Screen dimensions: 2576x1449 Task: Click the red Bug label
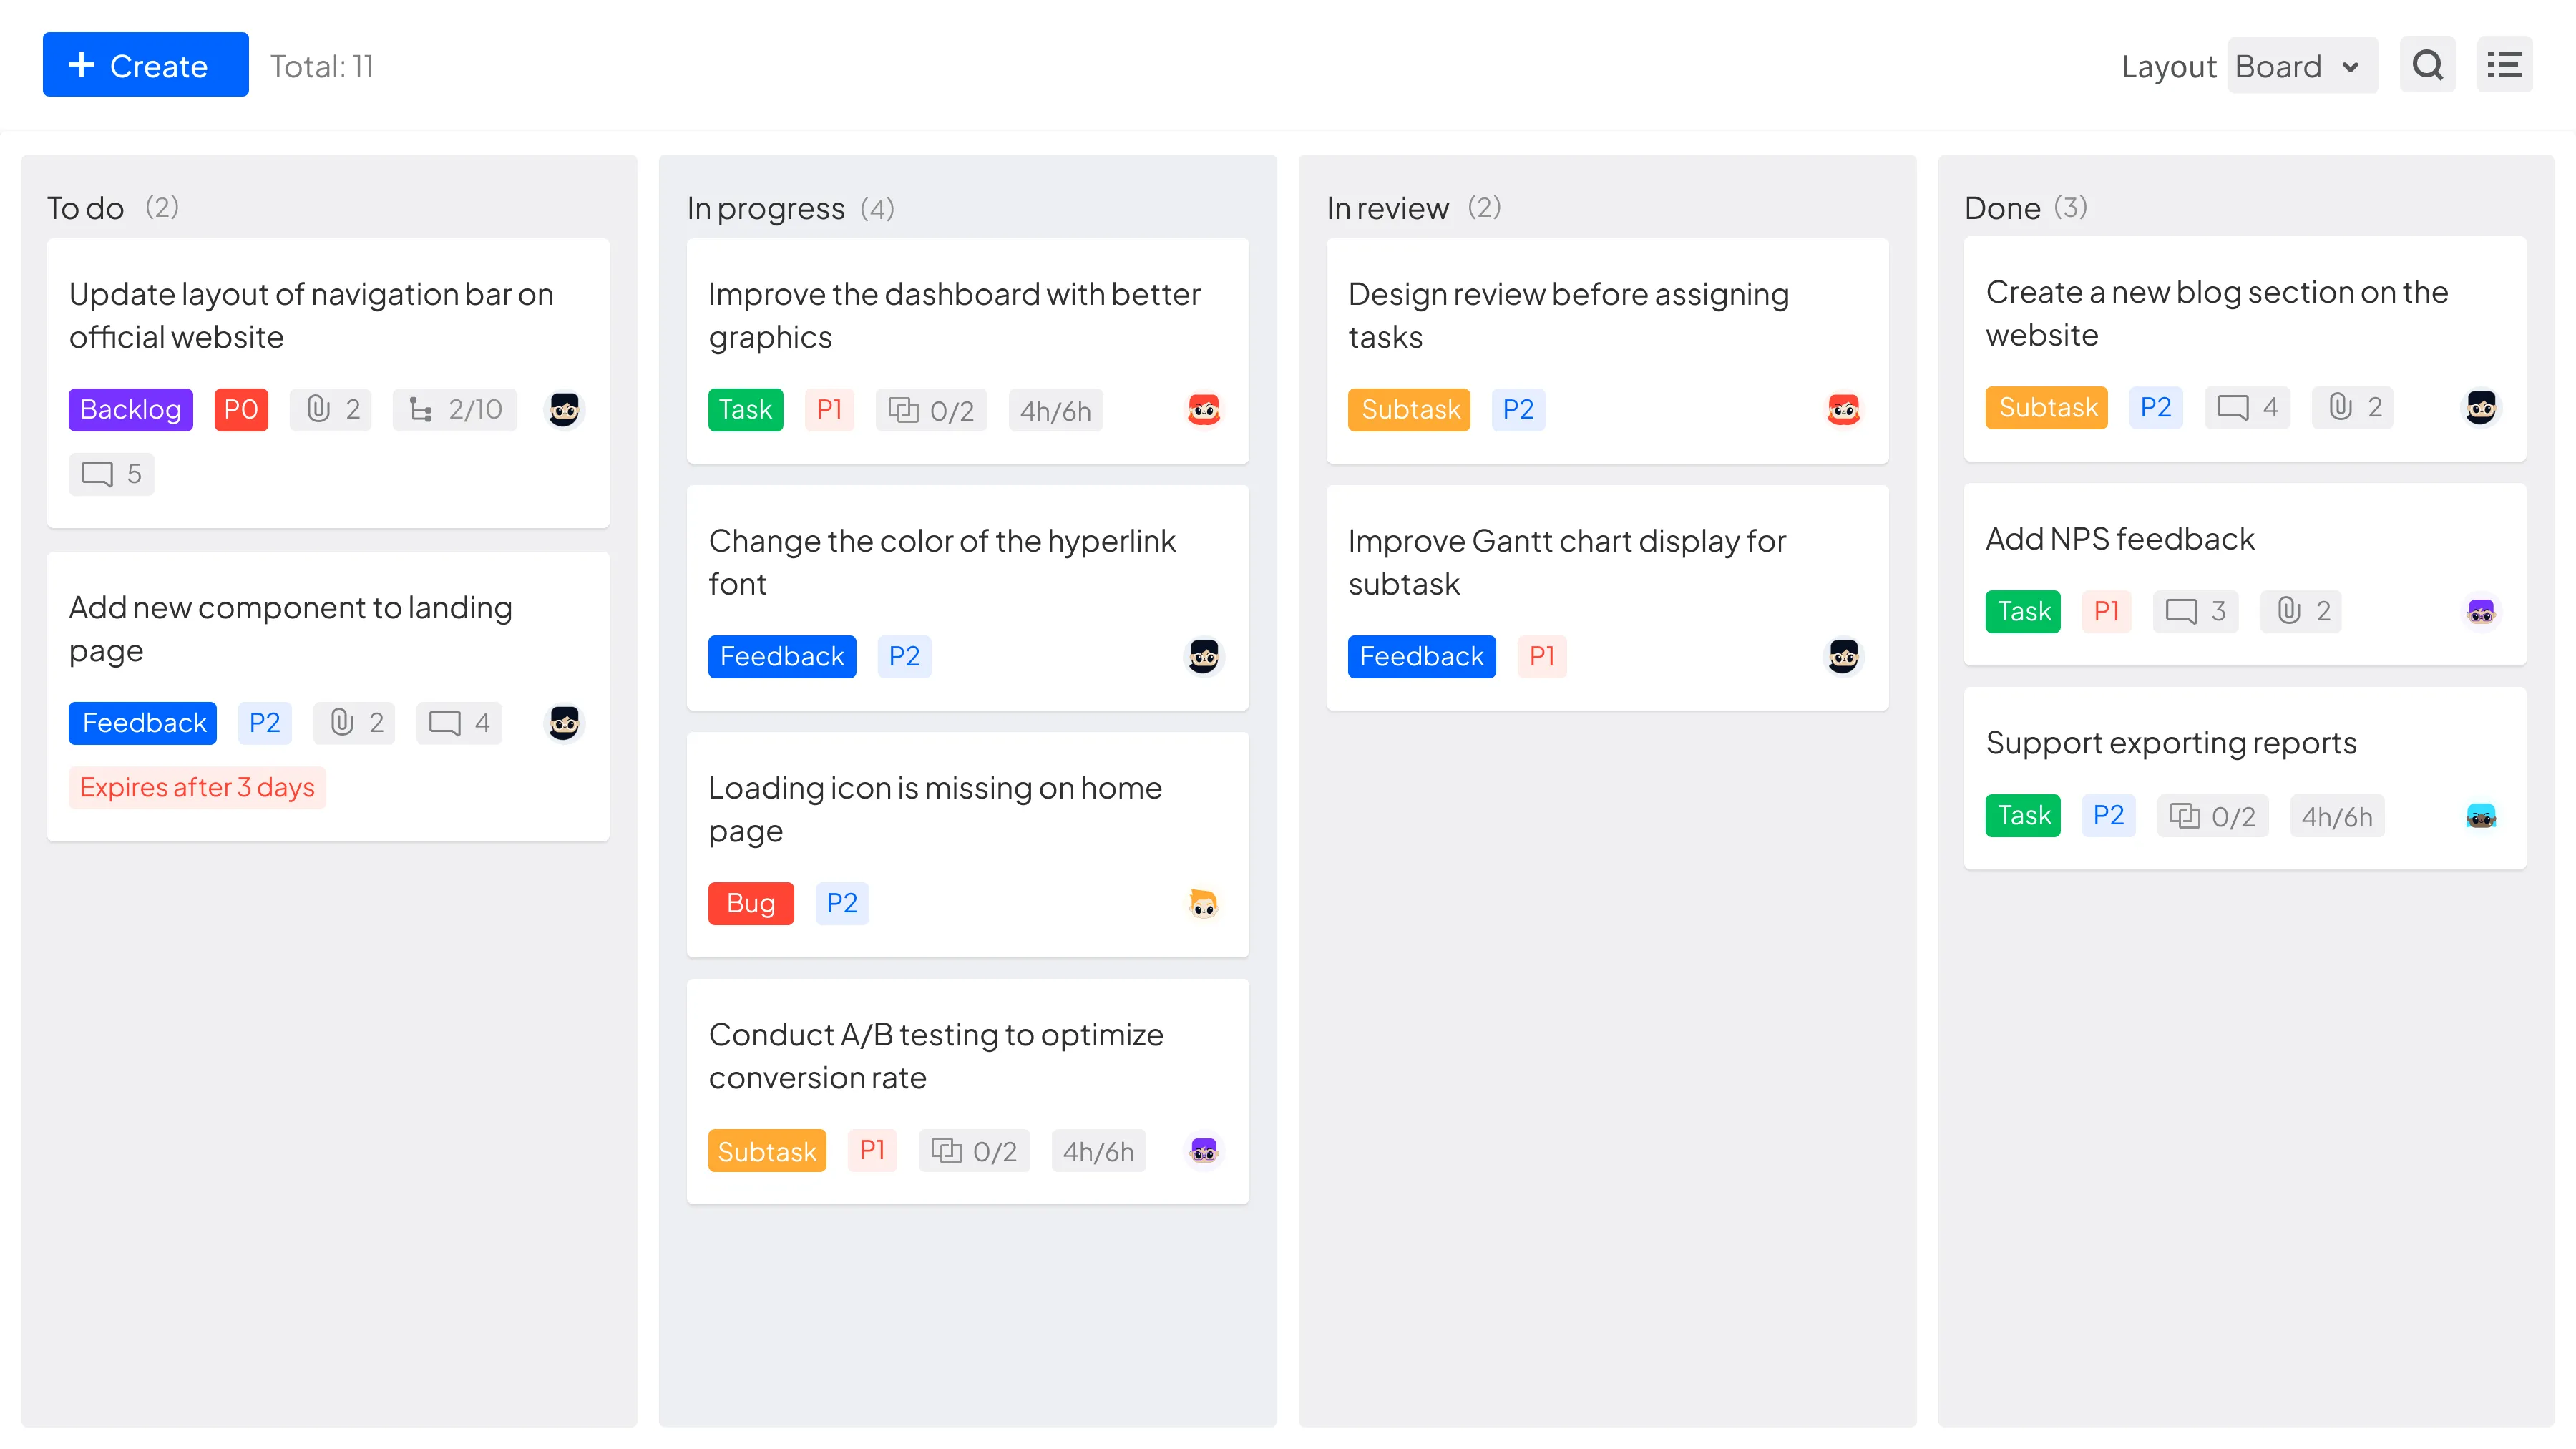750,904
